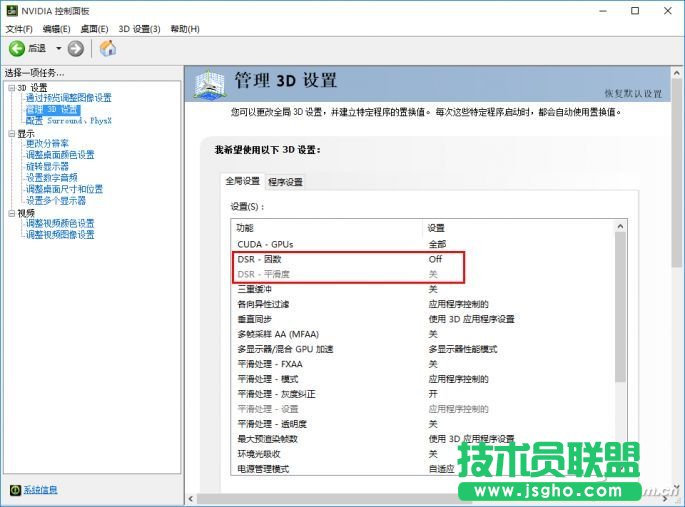This screenshot has width=685, height=507.
Task: Select the 全局设置 tab
Action: (242, 181)
